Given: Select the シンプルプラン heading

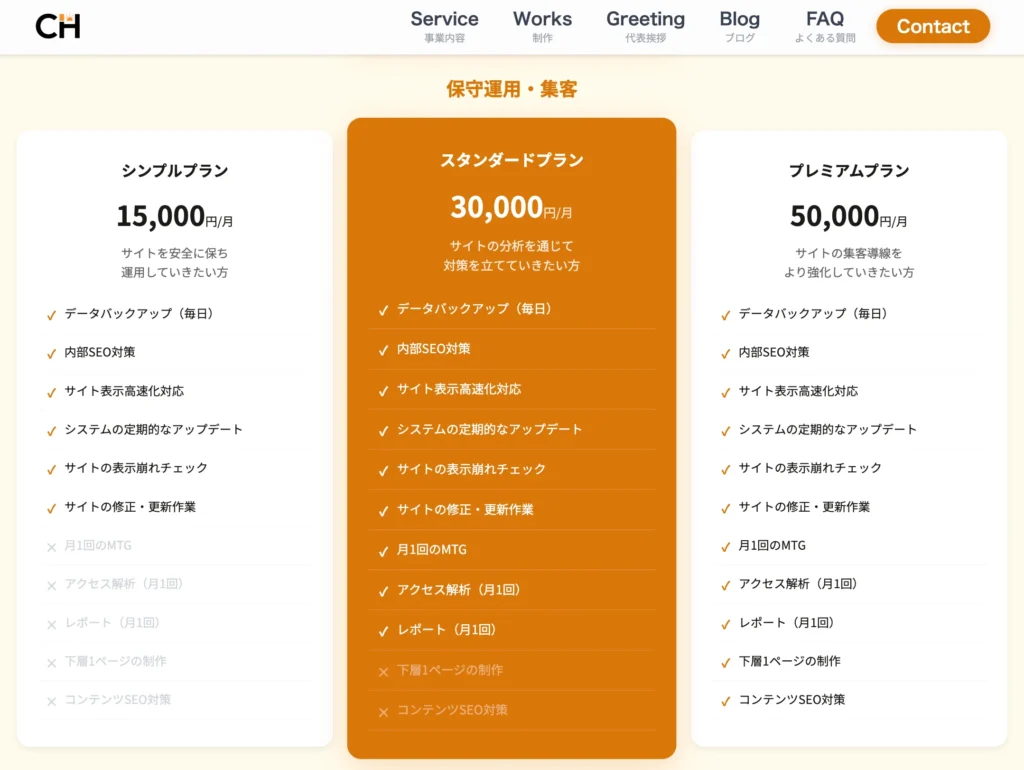Looking at the screenshot, I should (x=175, y=171).
